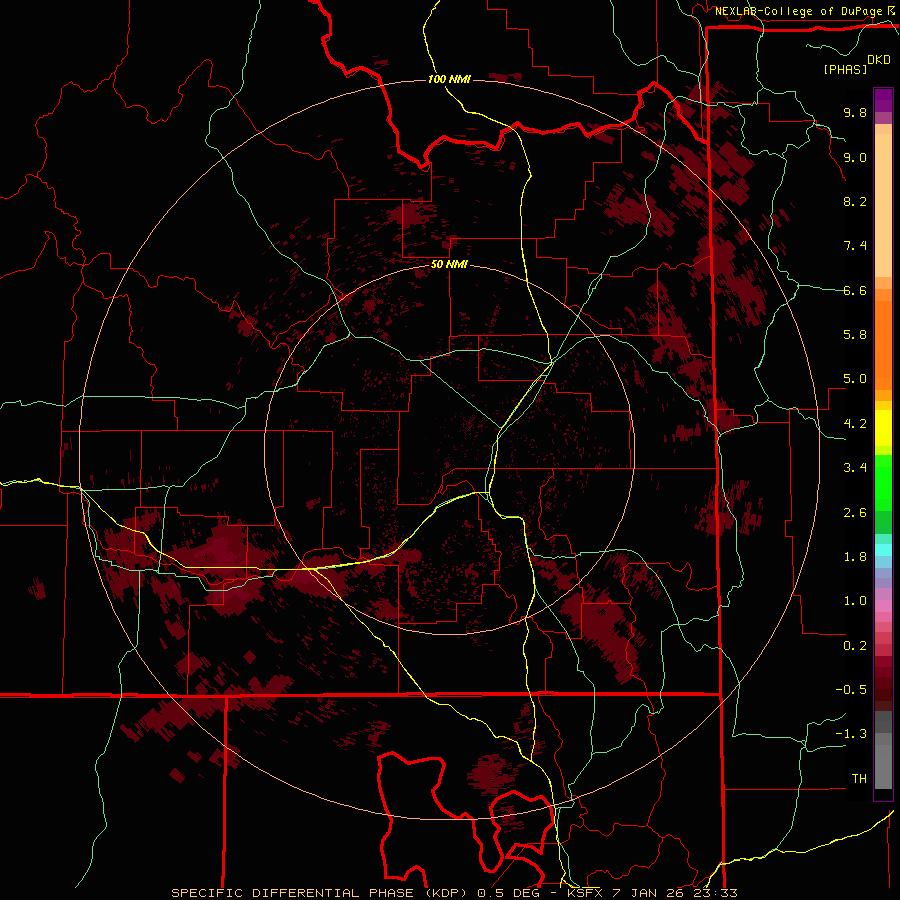Pick the pink segment of the color bar
This screenshot has width=900, height=900.
coord(883,606)
